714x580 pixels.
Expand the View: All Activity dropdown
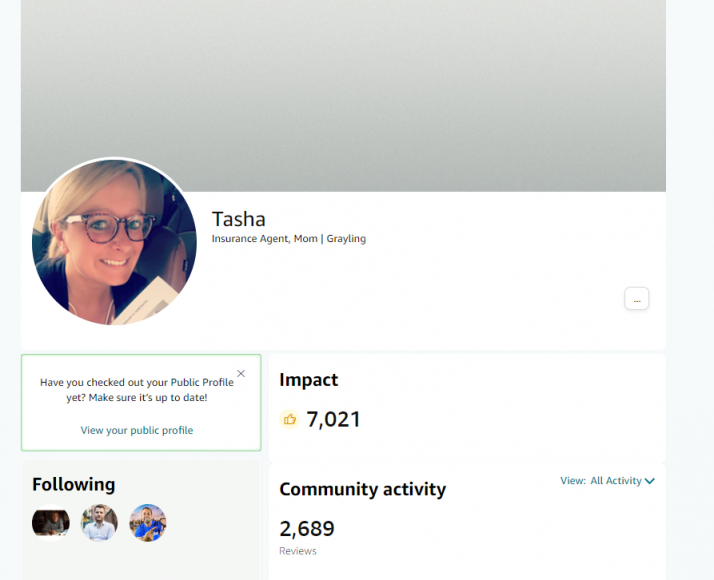coord(607,481)
